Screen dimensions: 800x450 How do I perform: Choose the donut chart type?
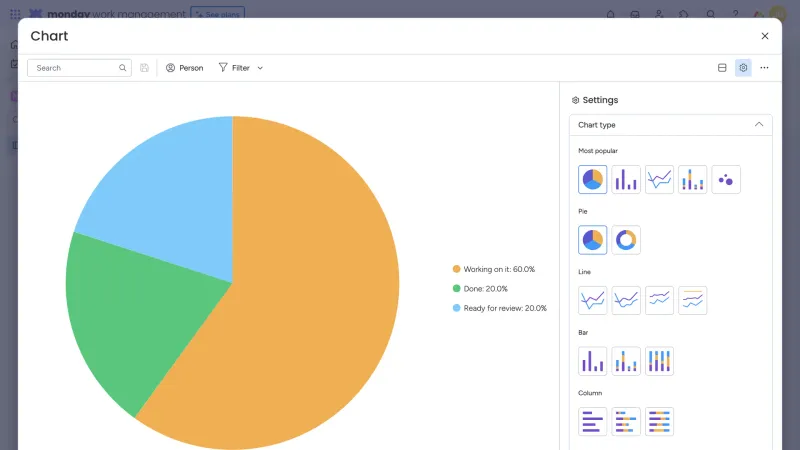tap(626, 240)
